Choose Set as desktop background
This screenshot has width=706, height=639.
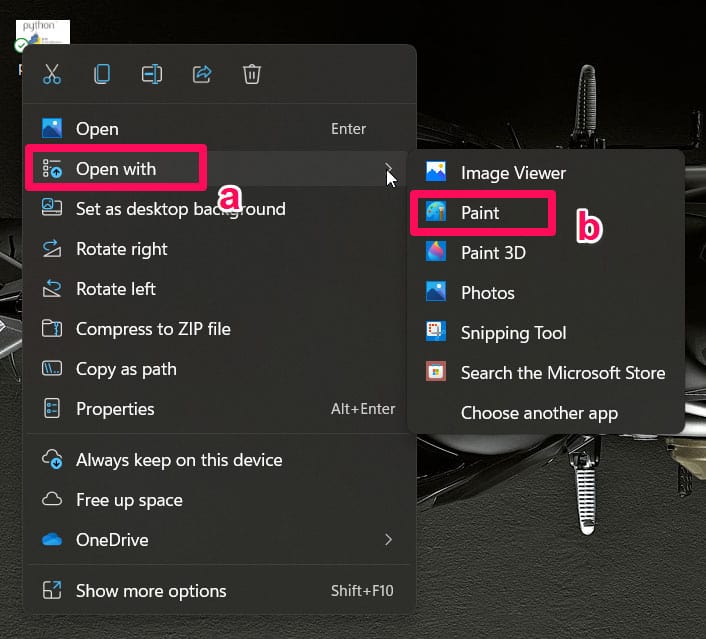pos(219,209)
